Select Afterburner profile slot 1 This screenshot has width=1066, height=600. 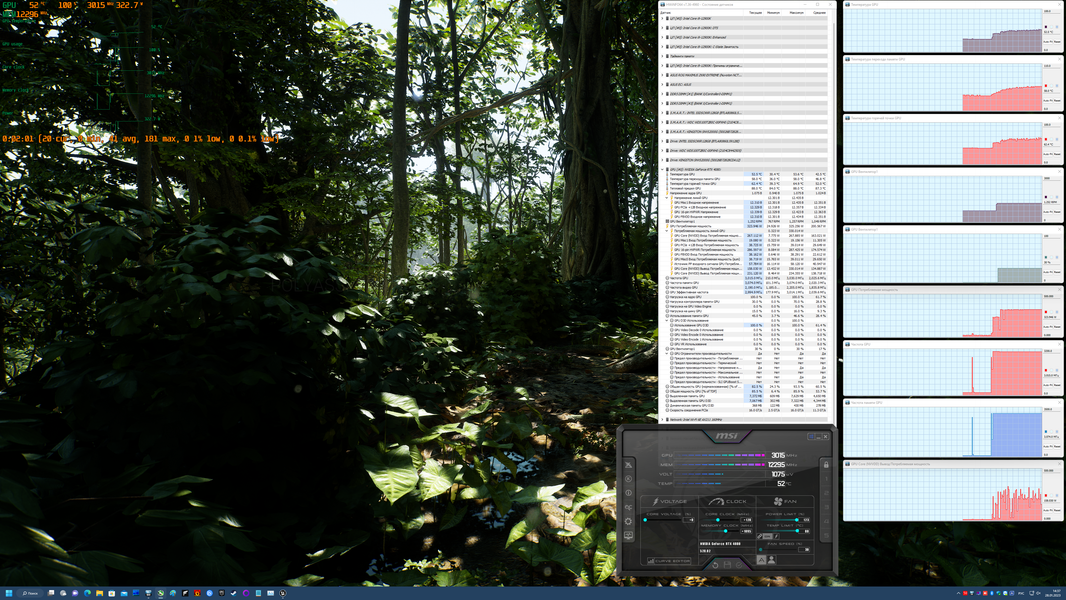826,479
